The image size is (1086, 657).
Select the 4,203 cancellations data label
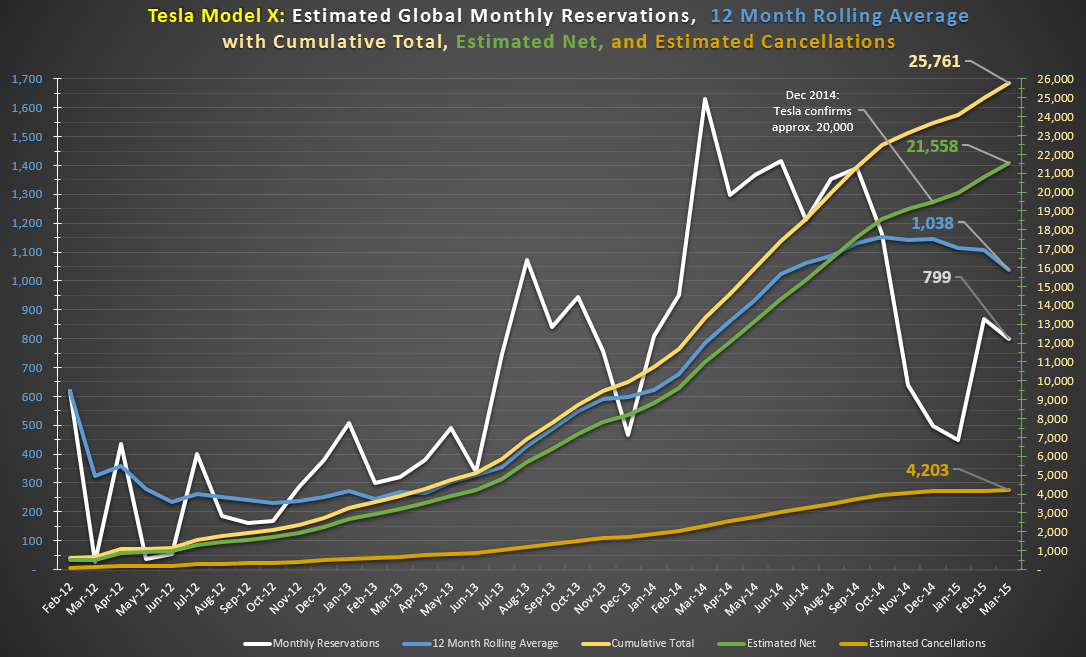pos(927,471)
